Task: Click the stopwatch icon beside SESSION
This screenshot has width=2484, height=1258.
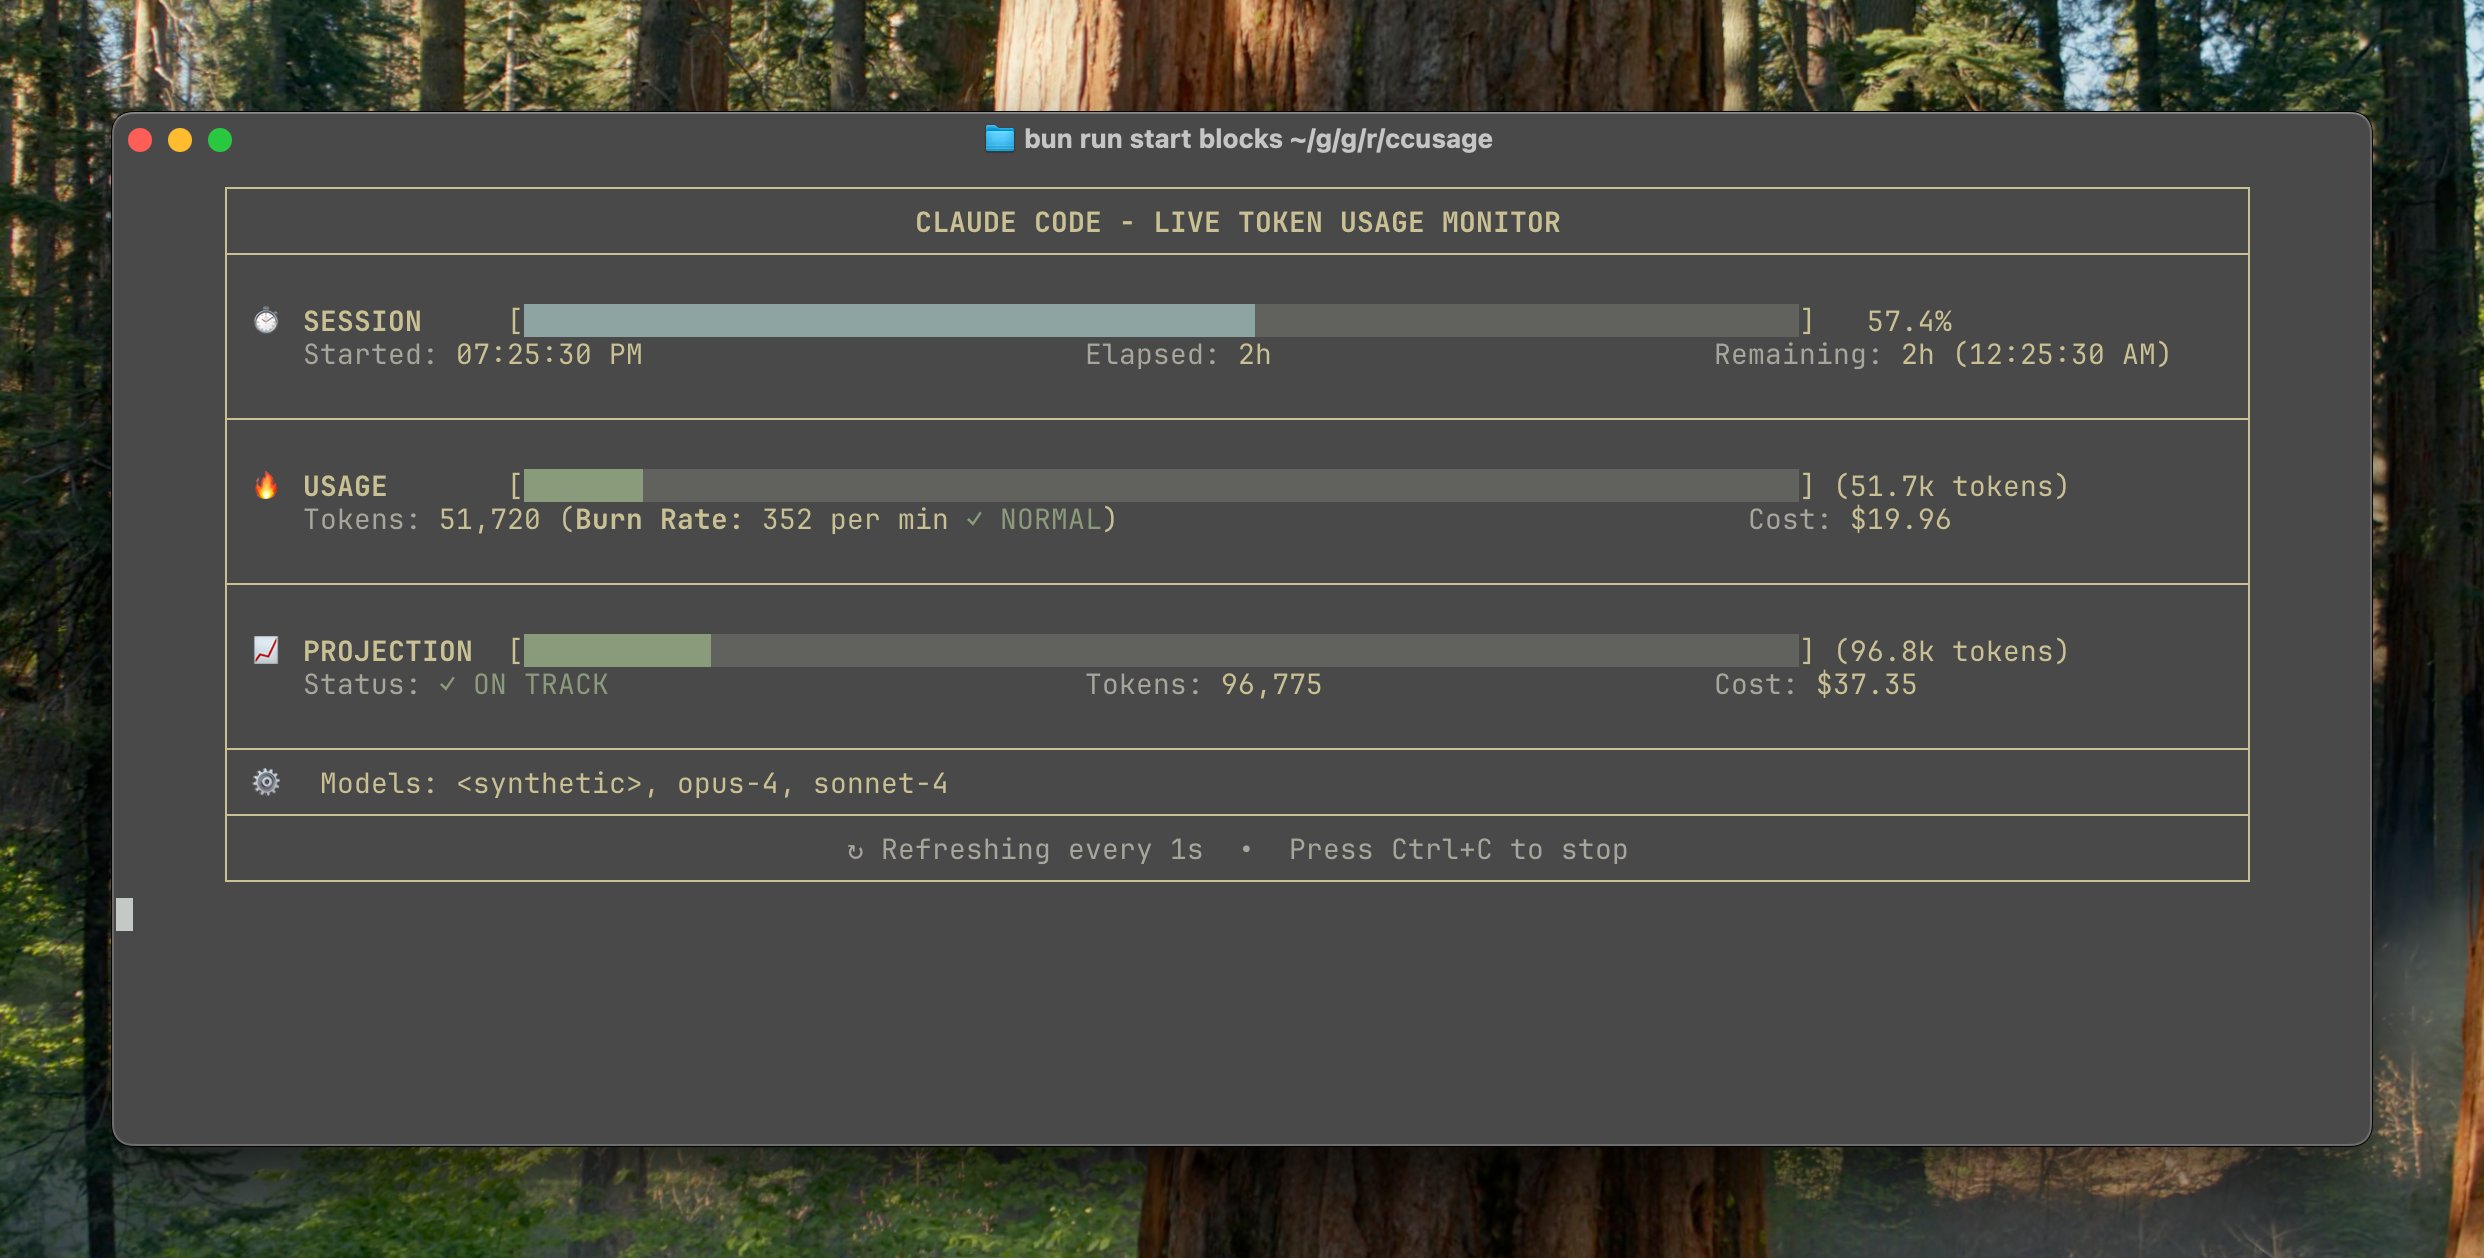Action: tap(266, 320)
